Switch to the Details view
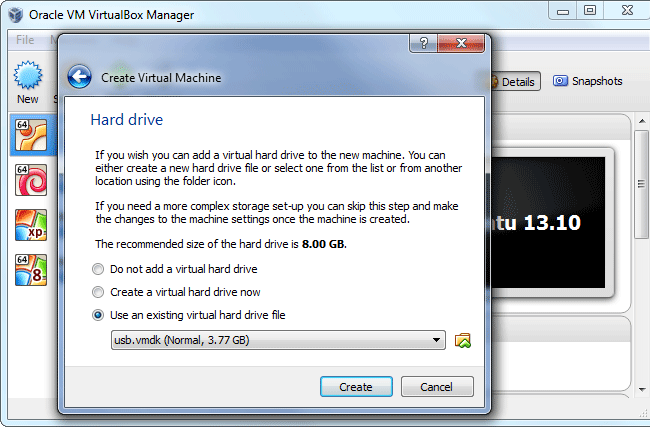The width and height of the screenshot is (650, 427). point(515,81)
